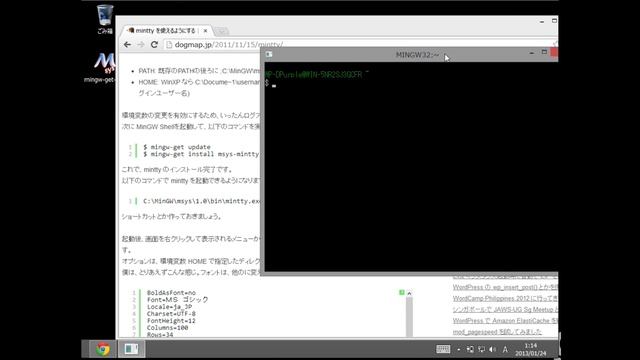Minimize the MINGW32 terminal window
The image size is (640, 360).
(x=531, y=53)
